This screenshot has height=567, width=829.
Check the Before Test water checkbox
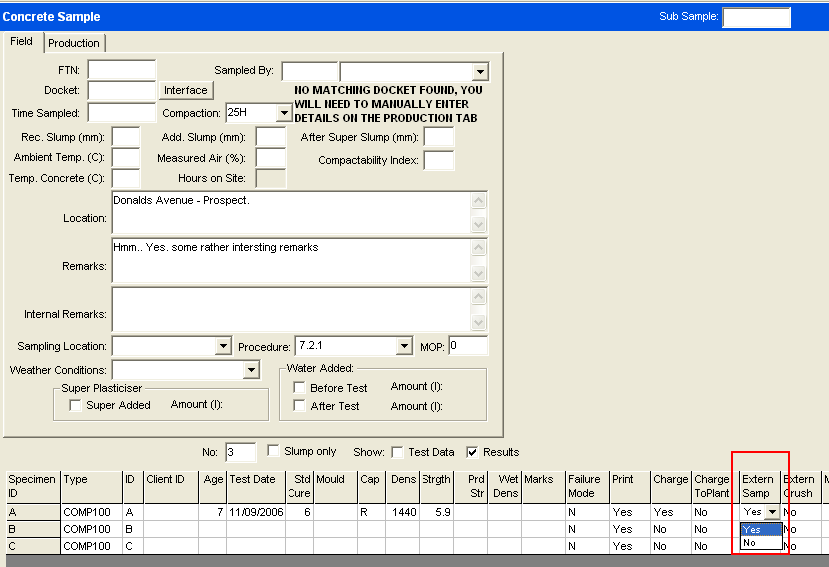(300, 388)
